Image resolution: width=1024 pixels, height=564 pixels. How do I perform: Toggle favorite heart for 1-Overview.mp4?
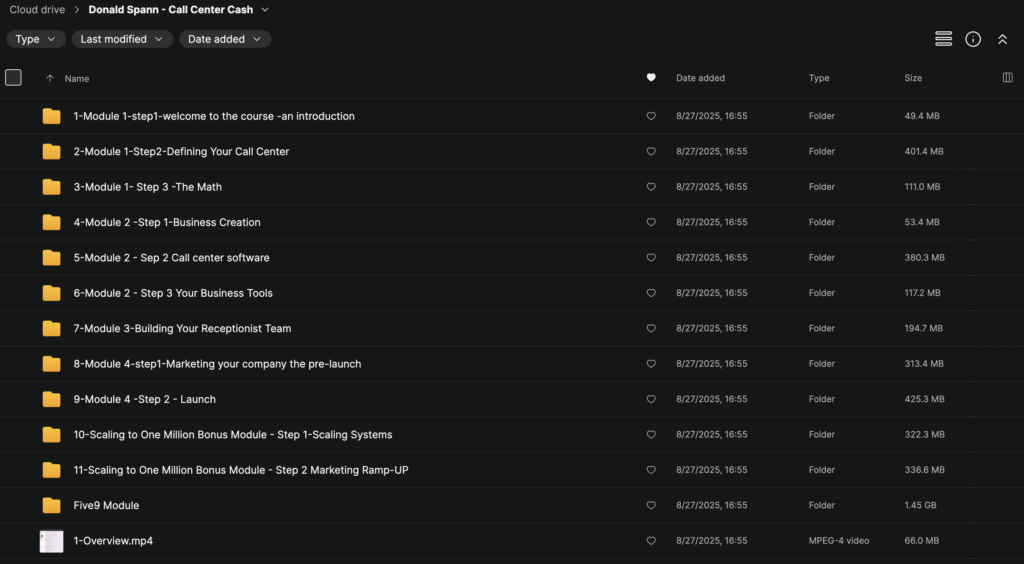[651, 541]
